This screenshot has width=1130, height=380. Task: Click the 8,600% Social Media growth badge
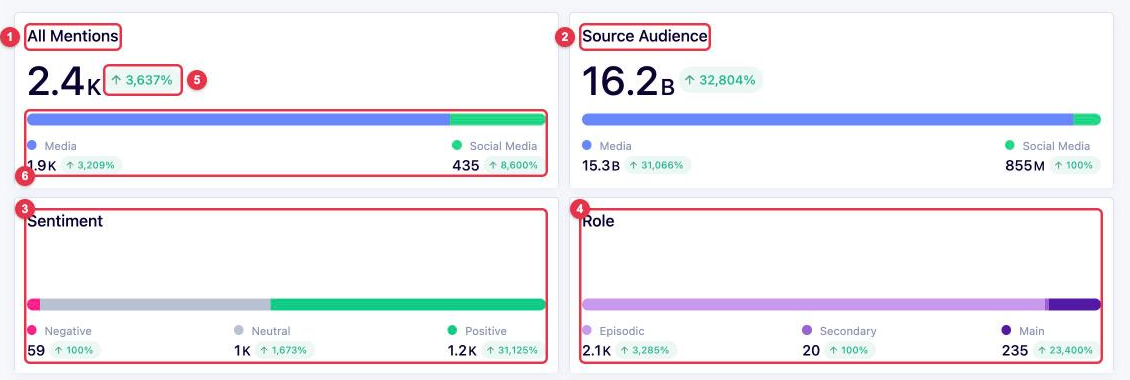pos(513,165)
